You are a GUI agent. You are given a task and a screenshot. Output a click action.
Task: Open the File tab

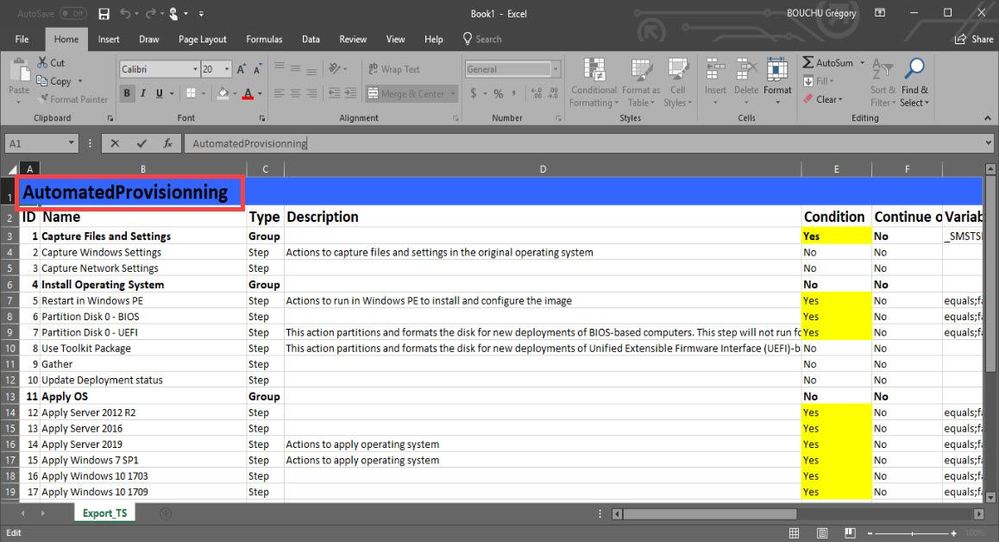(x=22, y=39)
